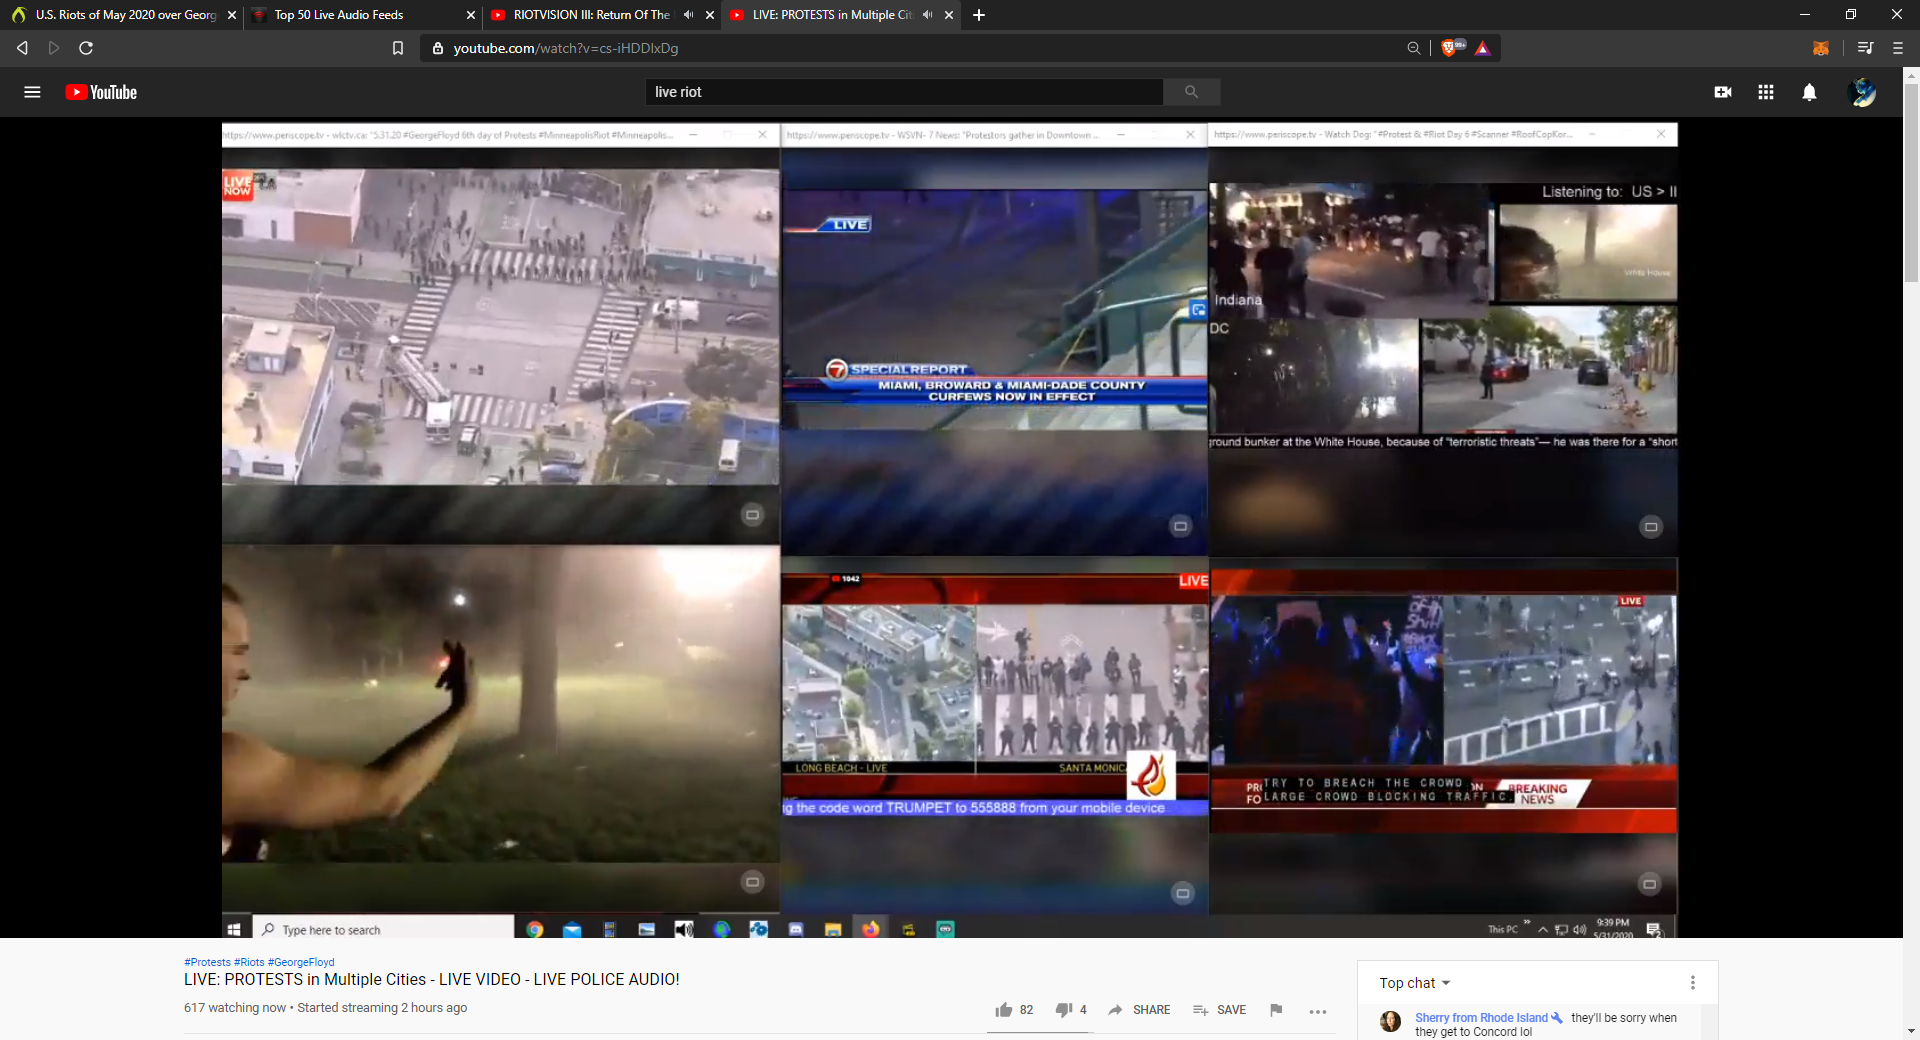1920x1040 pixels.
Task: Open the #GeorgeFloyd hashtag link
Action: [301, 962]
